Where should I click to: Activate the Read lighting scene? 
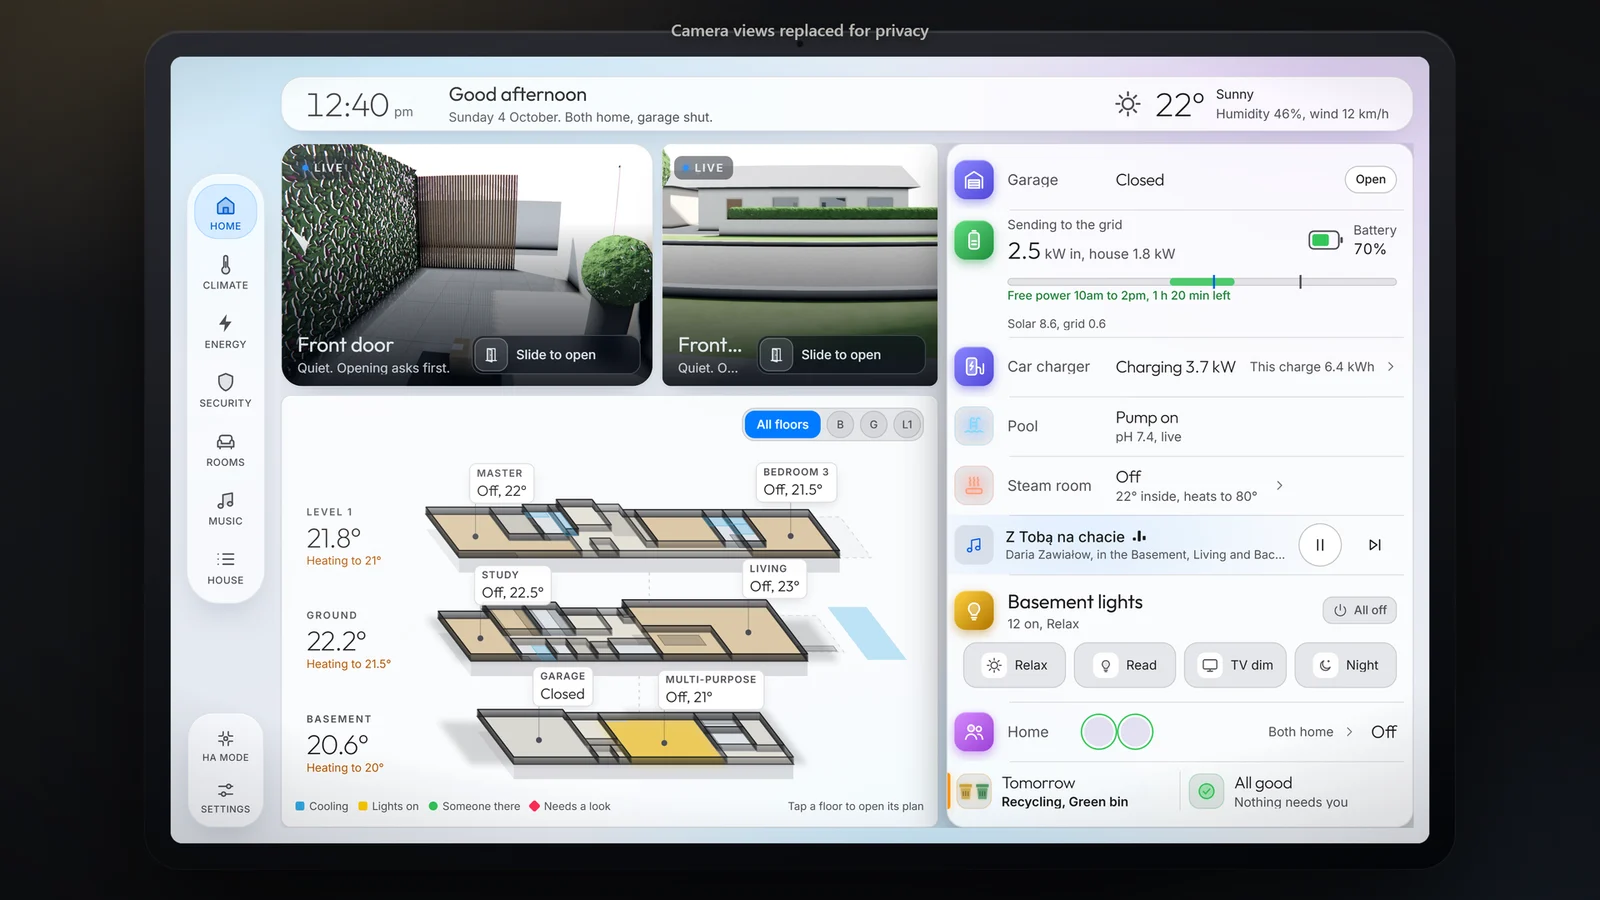tap(1125, 665)
